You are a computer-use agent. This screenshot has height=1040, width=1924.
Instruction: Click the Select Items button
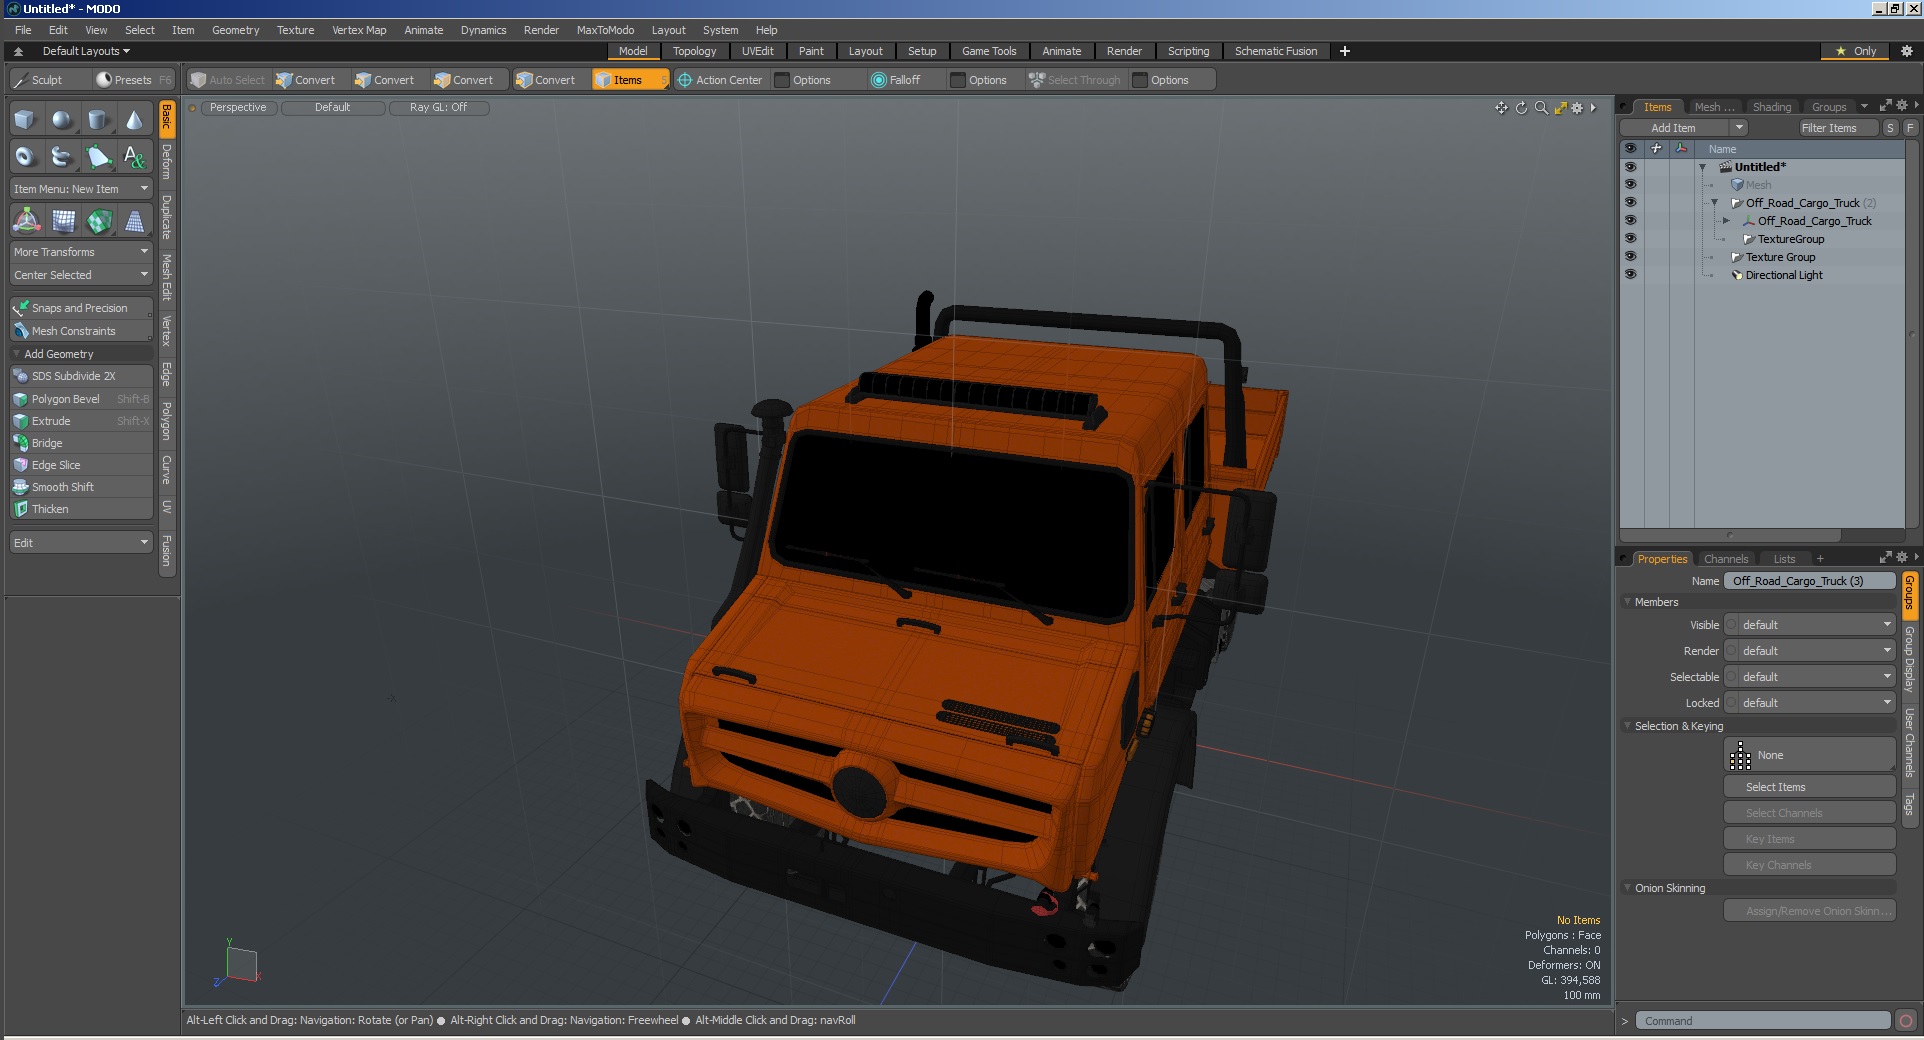click(x=1810, y=787)
